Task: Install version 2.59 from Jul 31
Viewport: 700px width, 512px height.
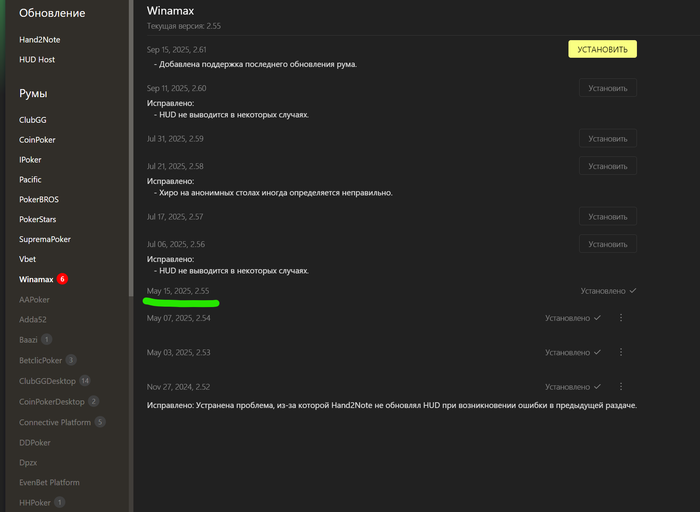Action: (608, 138)
